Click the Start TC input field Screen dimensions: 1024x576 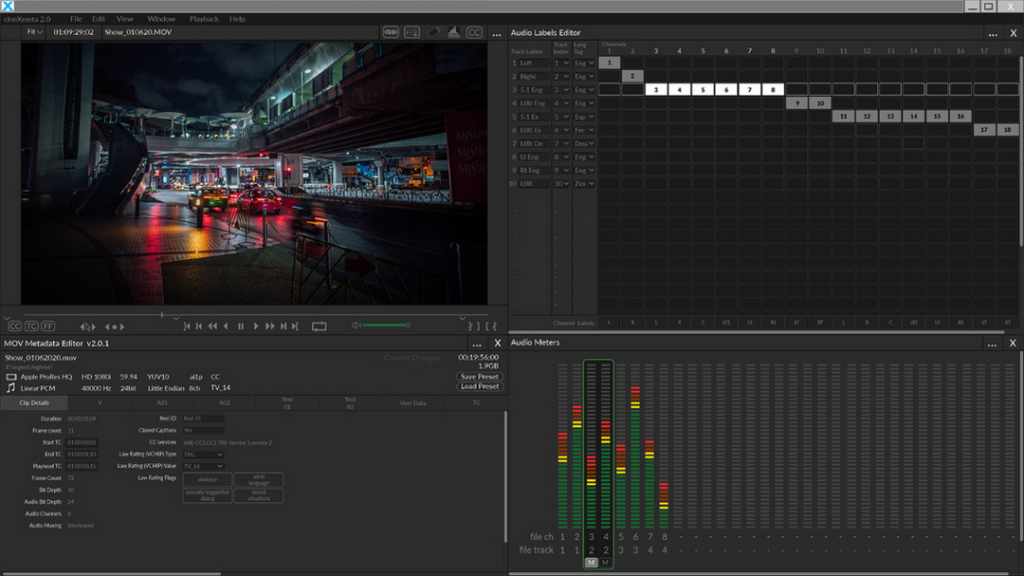pyautogui.click(x=82, y=442)
